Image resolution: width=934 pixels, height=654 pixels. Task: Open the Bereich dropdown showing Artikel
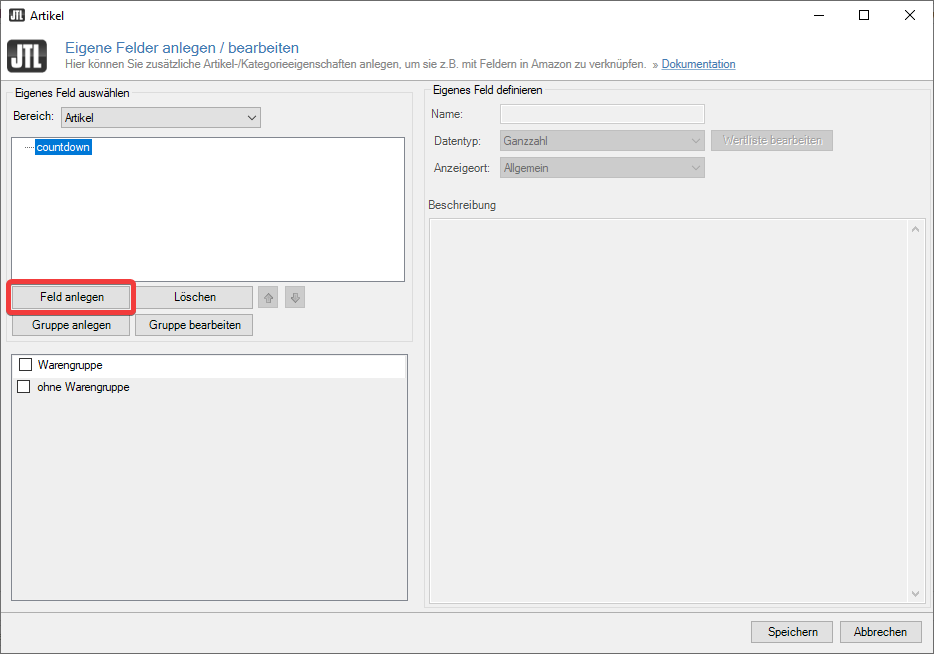pyautogui.click(x=161, y=117)
